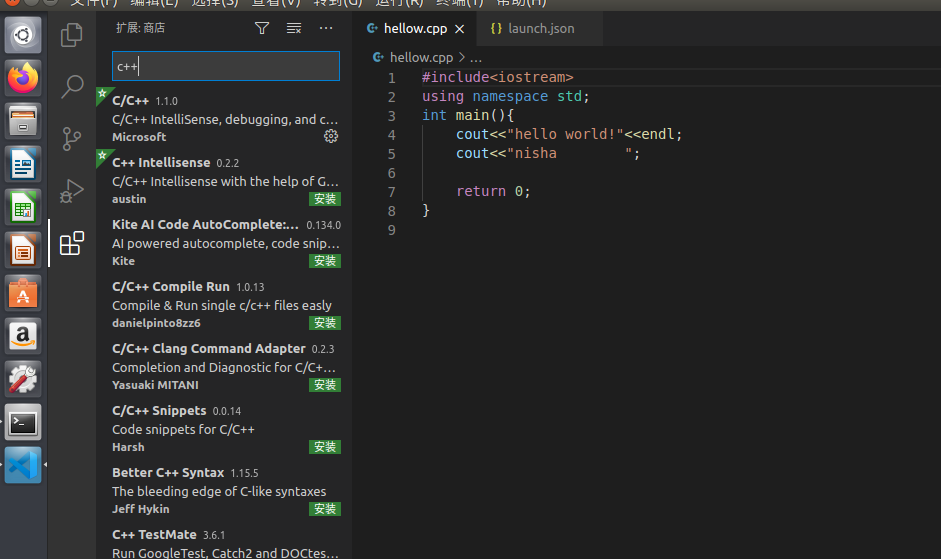Select C/C++ Clang Command Adapter title
This screenshot has height=559, width=941.
(x=208, y=348)
